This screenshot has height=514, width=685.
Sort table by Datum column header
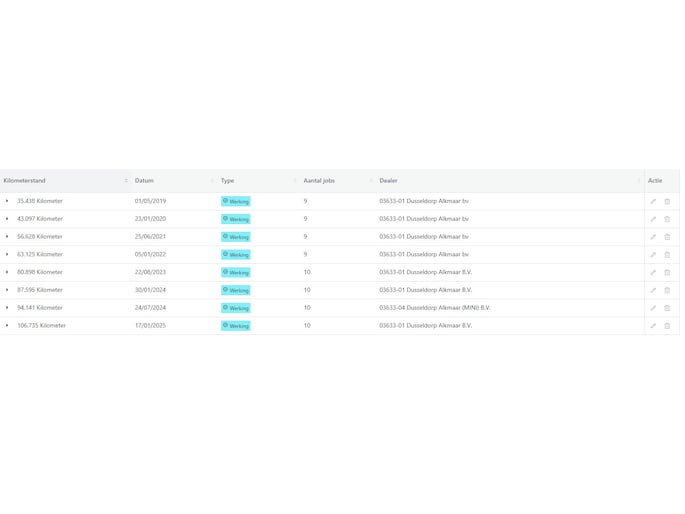tap(212, 181)
